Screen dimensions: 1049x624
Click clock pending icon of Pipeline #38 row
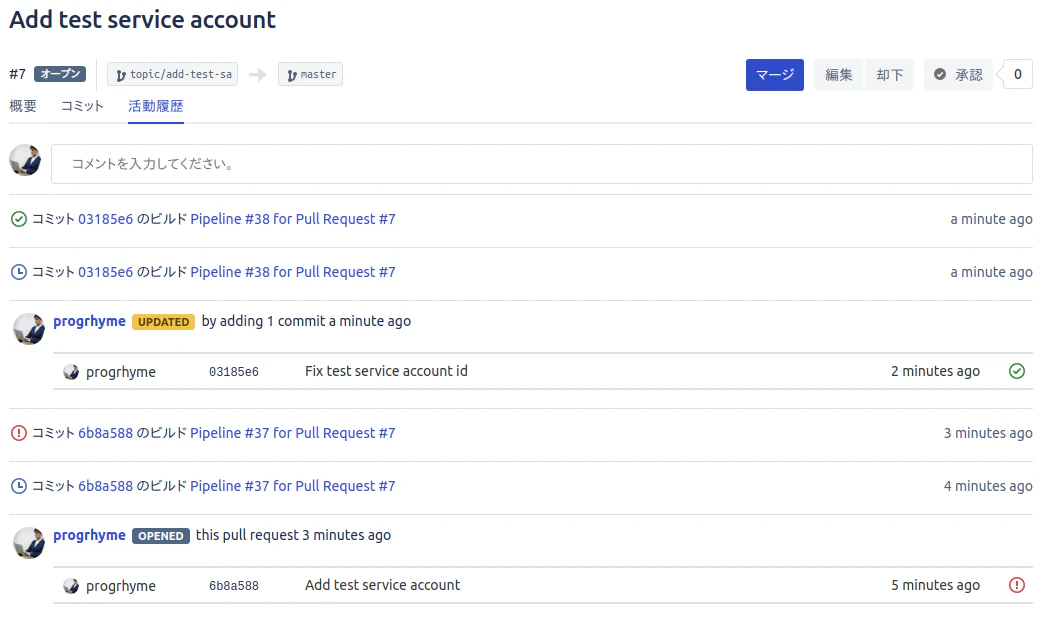(x=19, y=272)
